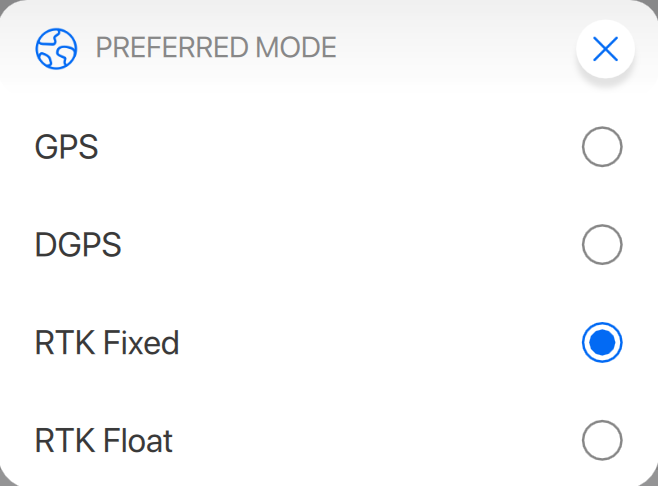This screenshot has height=486, width=658.
Task: Click the GPS option label
Action: pos(67,148)
